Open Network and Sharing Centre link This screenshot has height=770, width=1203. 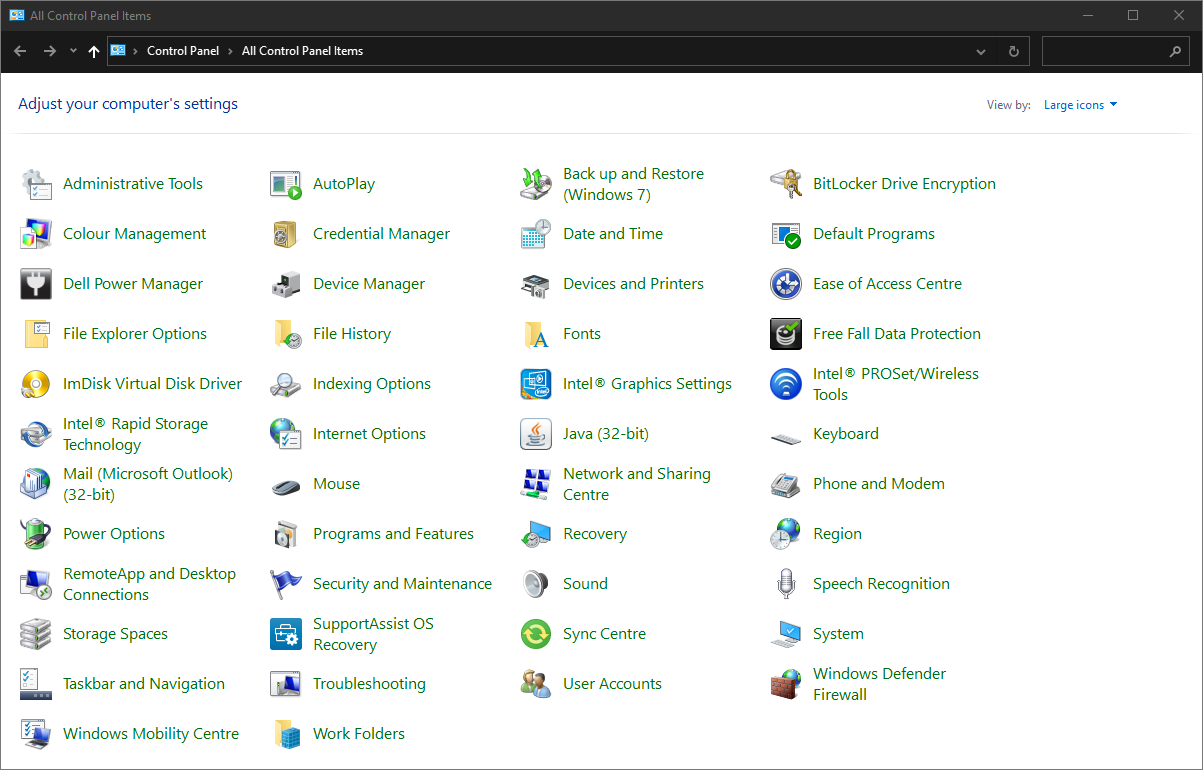[x=637, y=484]
